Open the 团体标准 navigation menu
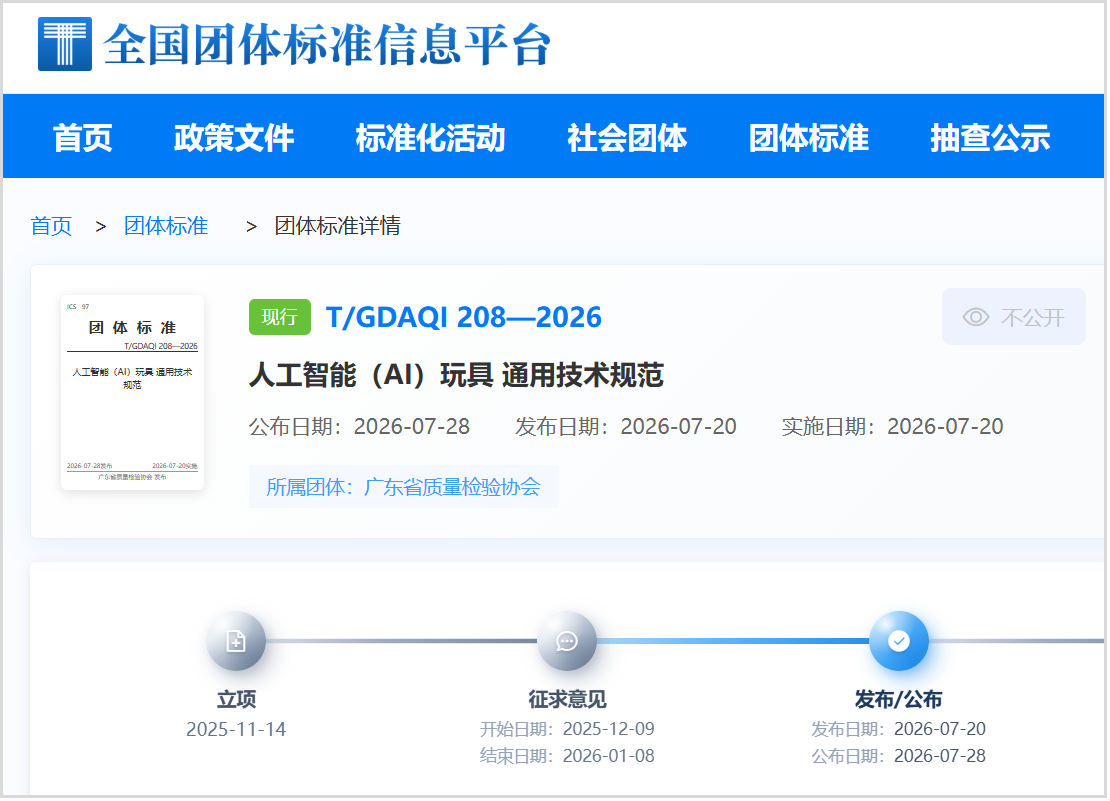The image size is (1110, 801). [x=808, y=137]
